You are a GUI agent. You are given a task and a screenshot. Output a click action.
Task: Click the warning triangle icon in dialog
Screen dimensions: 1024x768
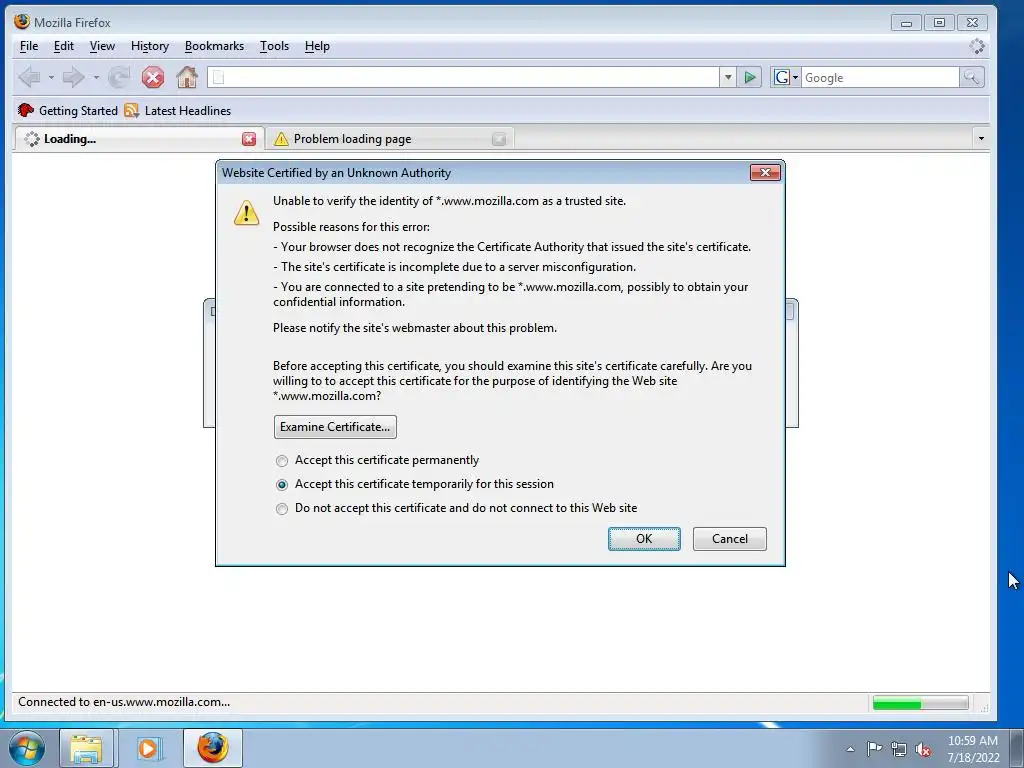[x=246, y=213]
